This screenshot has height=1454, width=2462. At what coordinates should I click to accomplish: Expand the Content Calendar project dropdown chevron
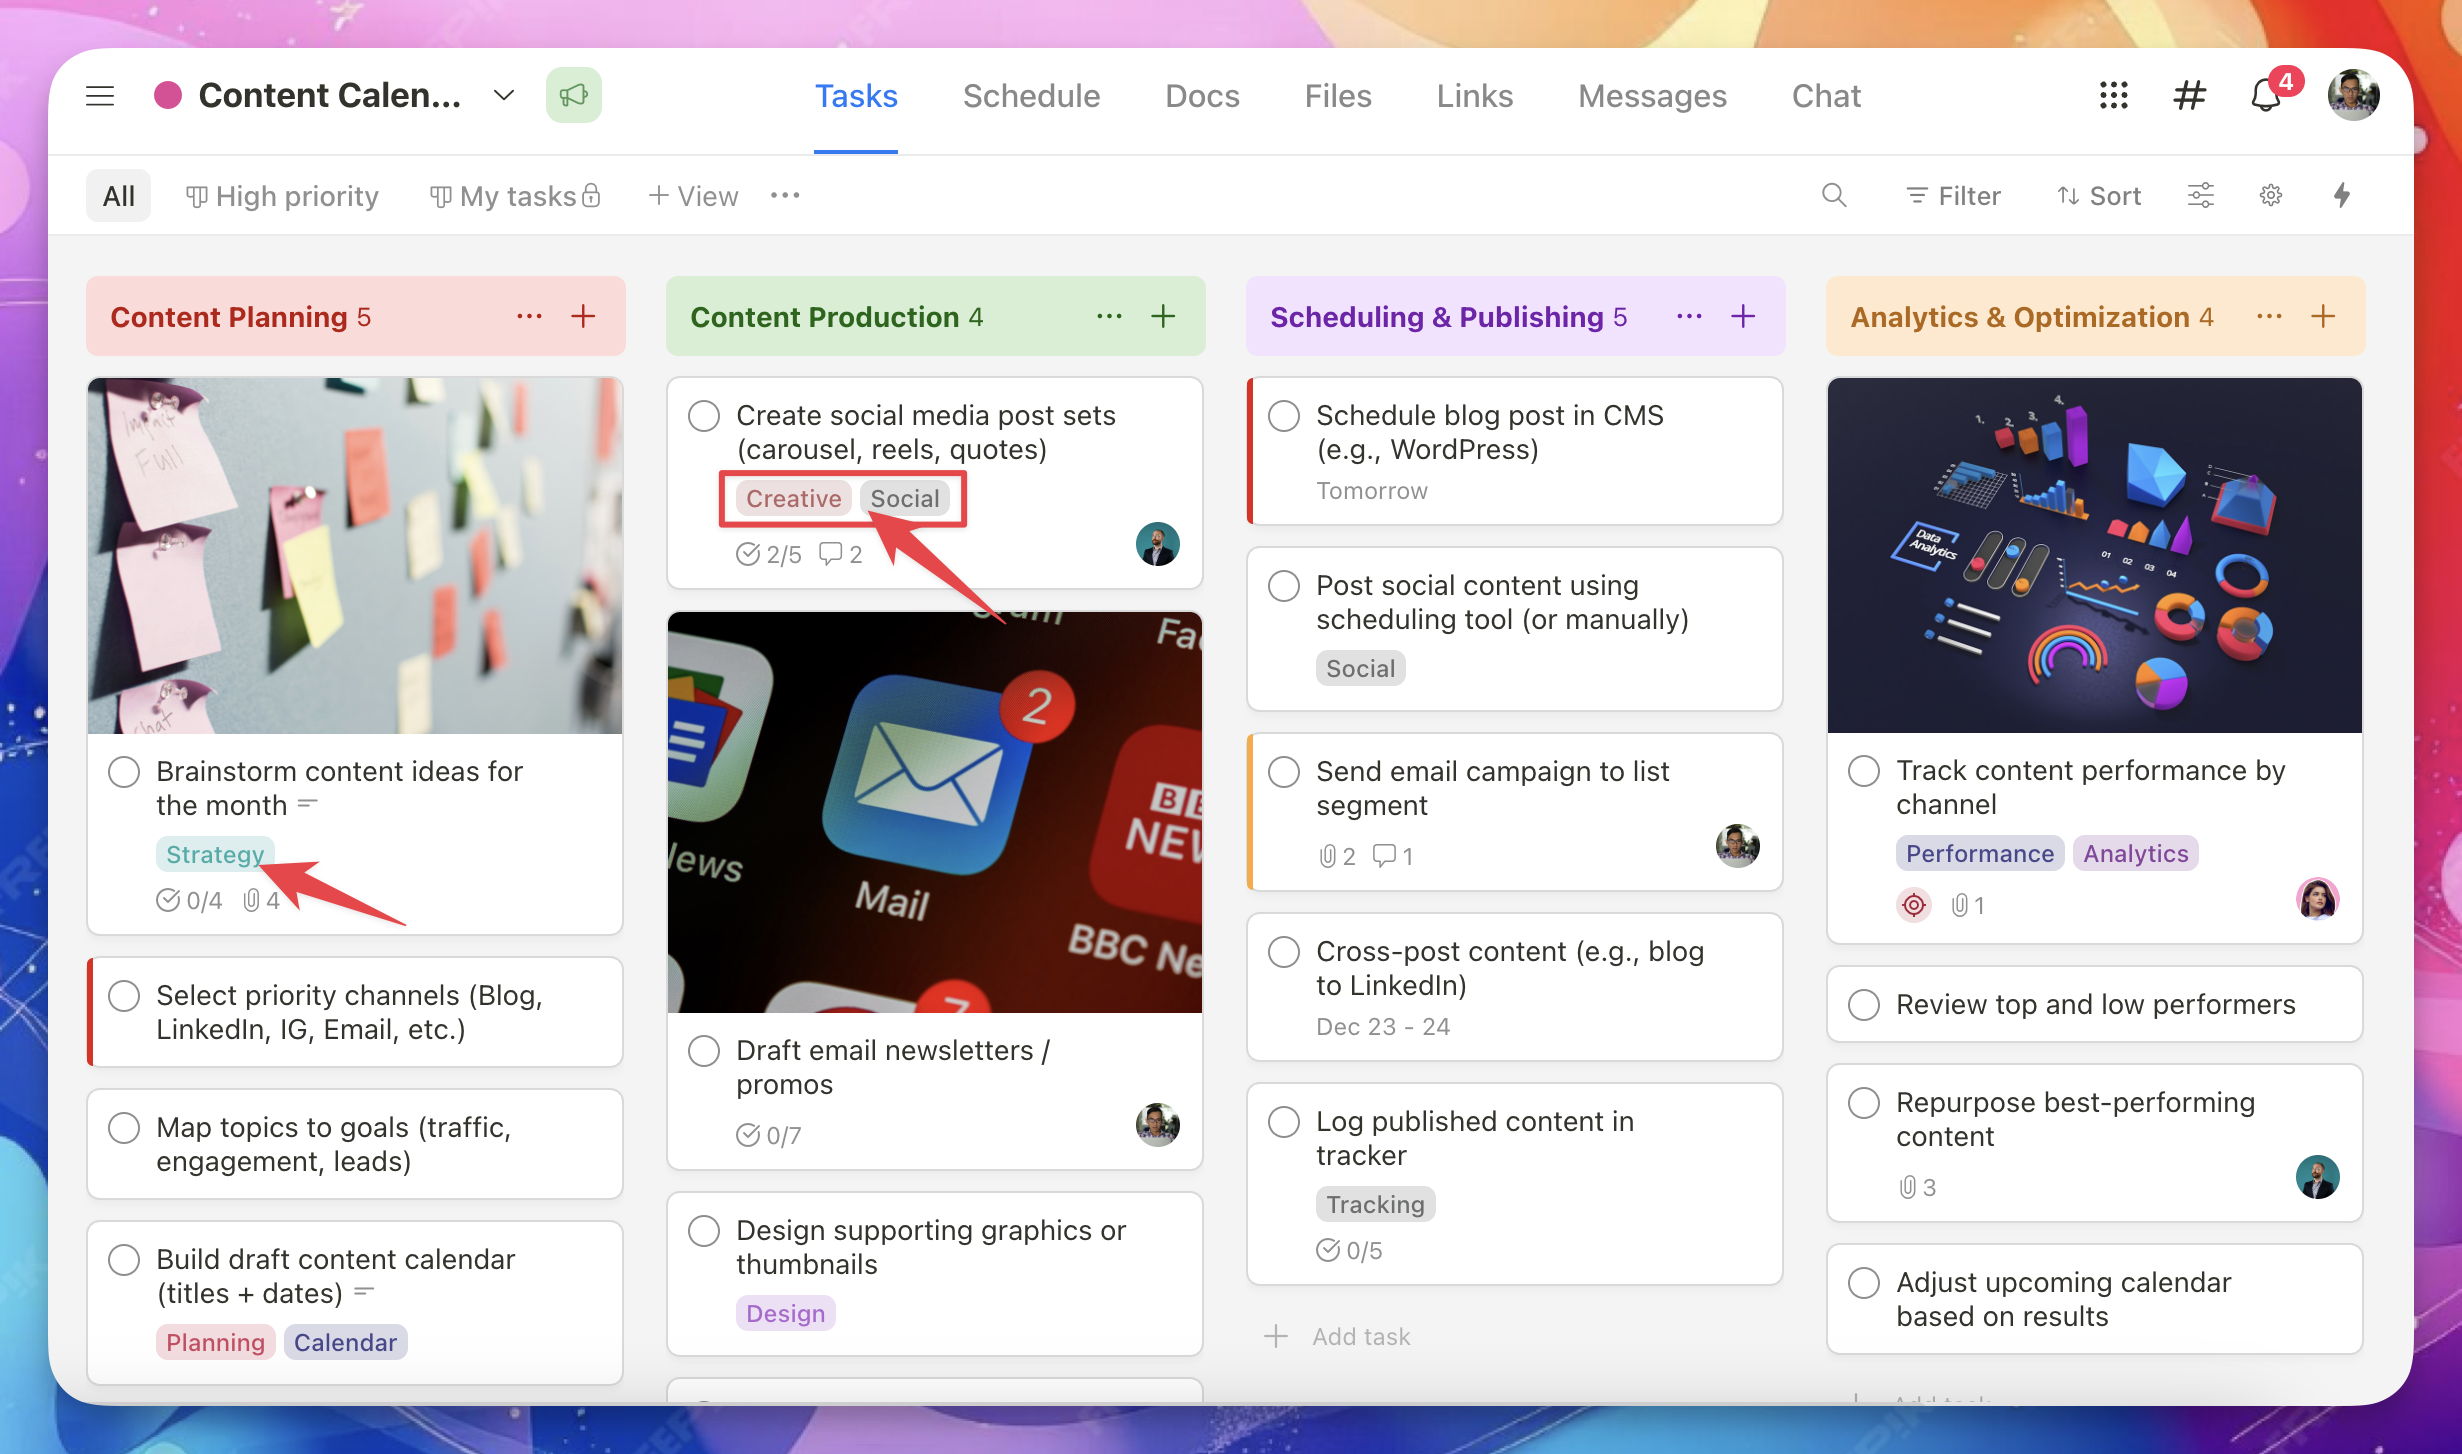tap(504, 96)
